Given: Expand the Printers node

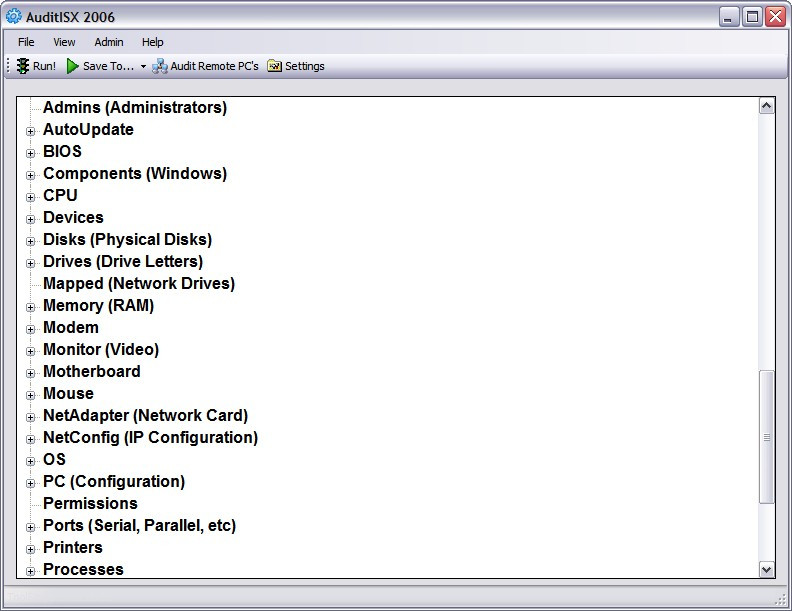Looking at the screenshot, I should click(x=30, y=549).
